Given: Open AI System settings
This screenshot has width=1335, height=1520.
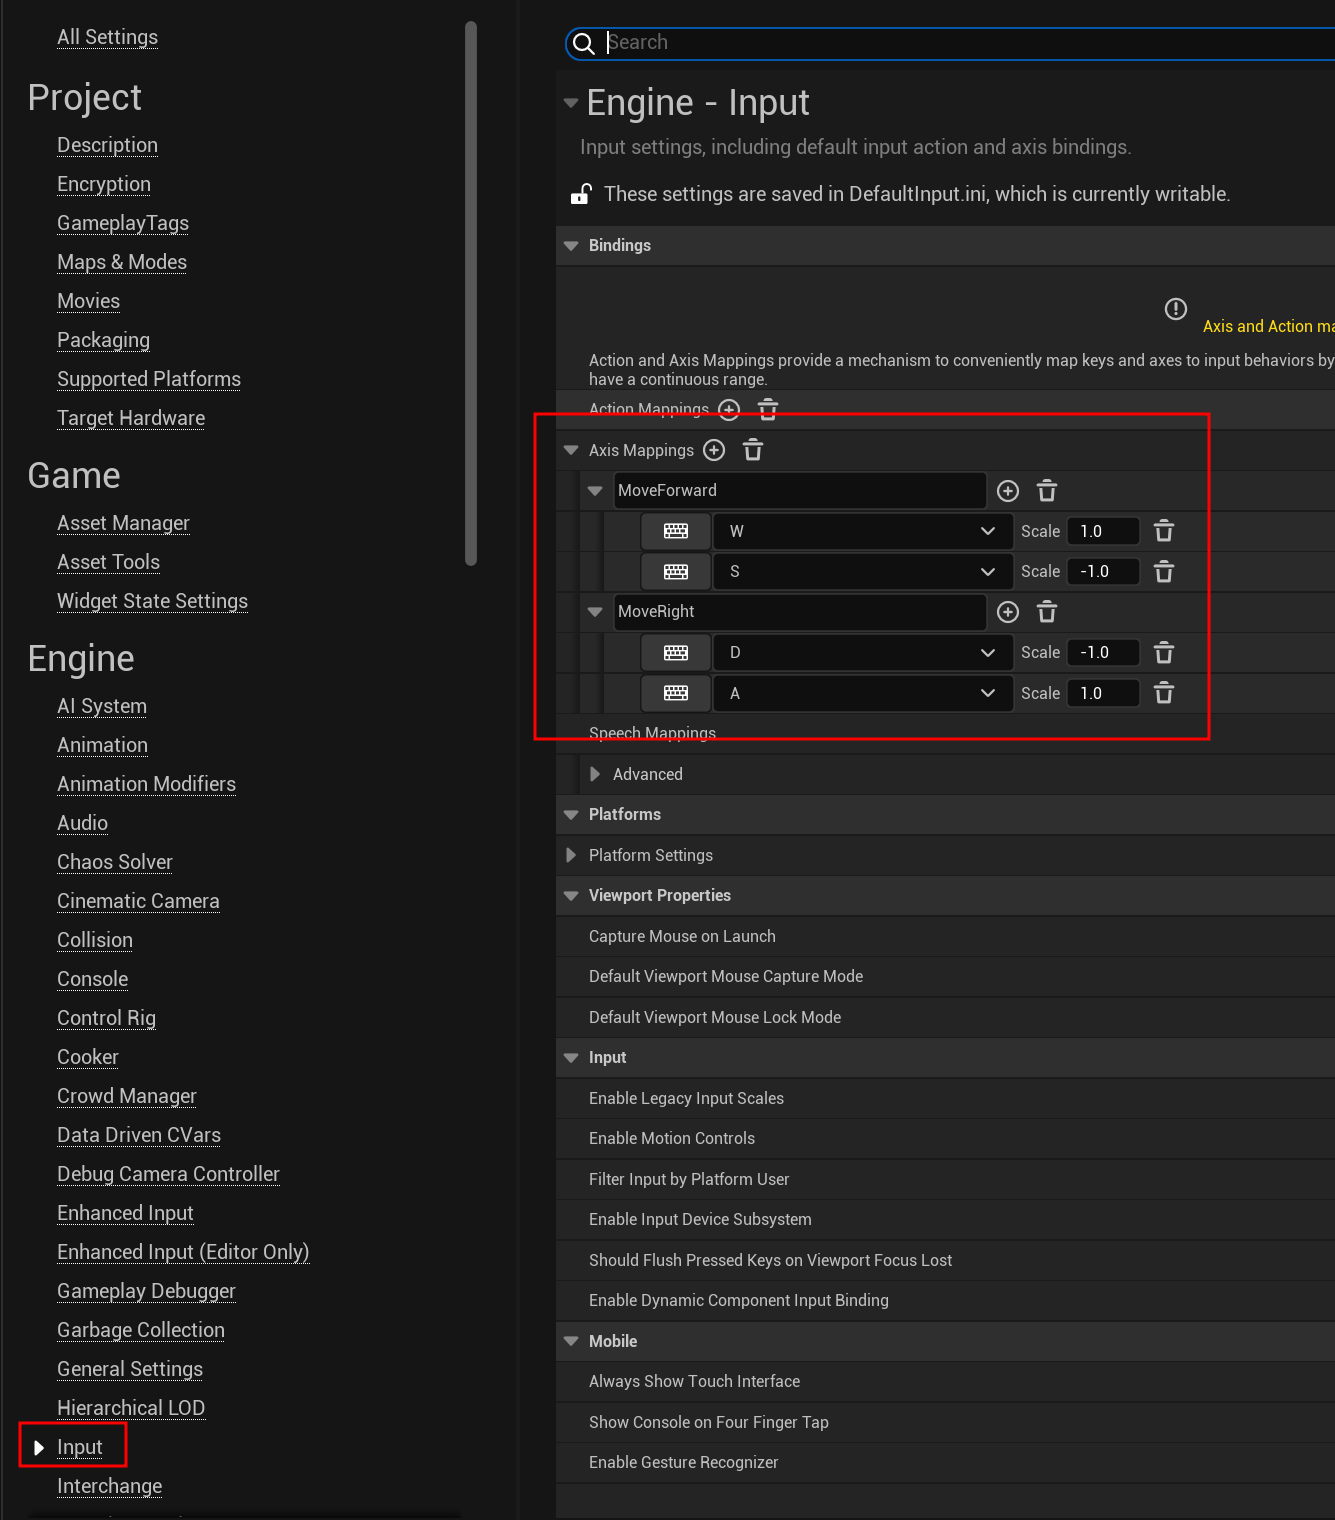Looking at the screenshot, I should 102,706.
